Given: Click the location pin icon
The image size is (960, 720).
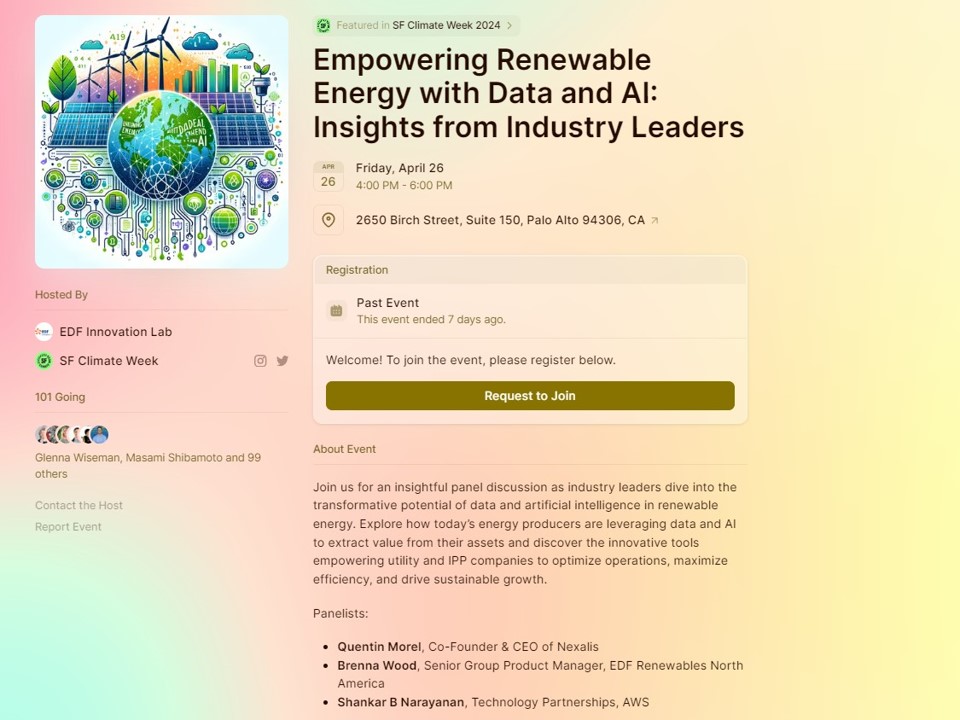Looking at the screenshot, I should [x=329, y=219].
